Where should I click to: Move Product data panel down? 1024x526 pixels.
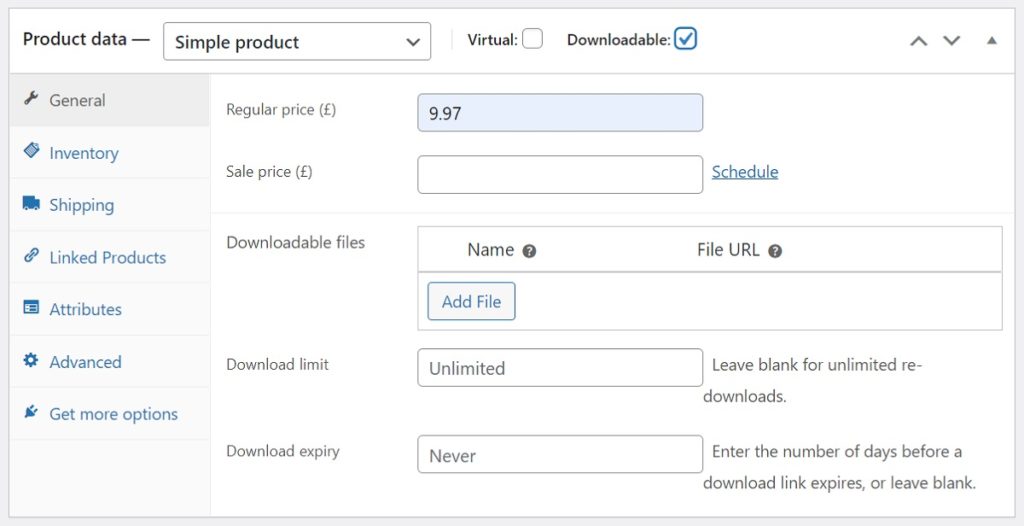(x=952, y=41)
